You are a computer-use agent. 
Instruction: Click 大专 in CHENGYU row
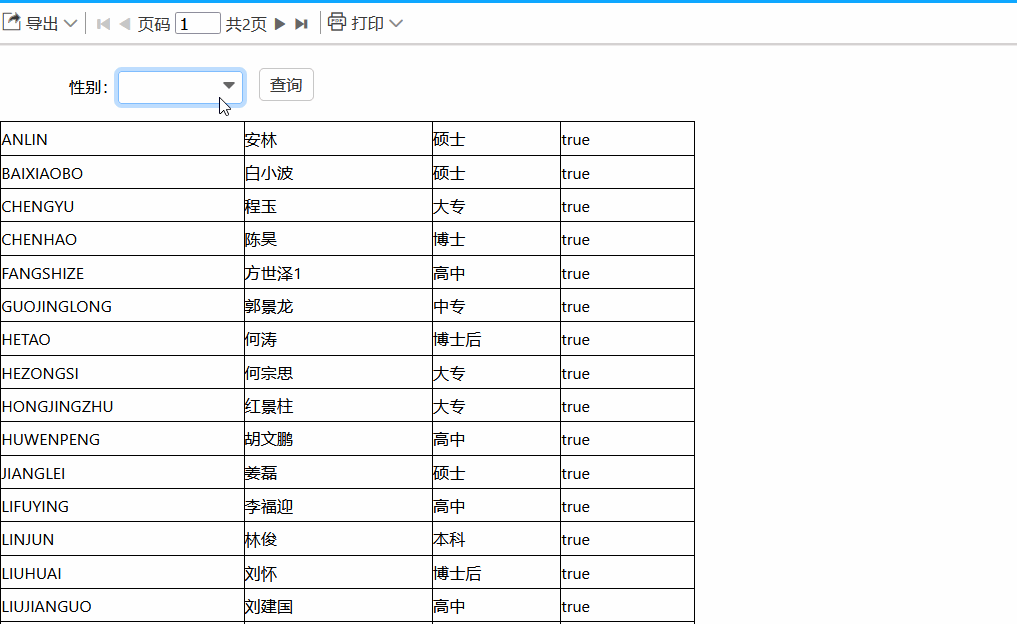pos(449,206)
